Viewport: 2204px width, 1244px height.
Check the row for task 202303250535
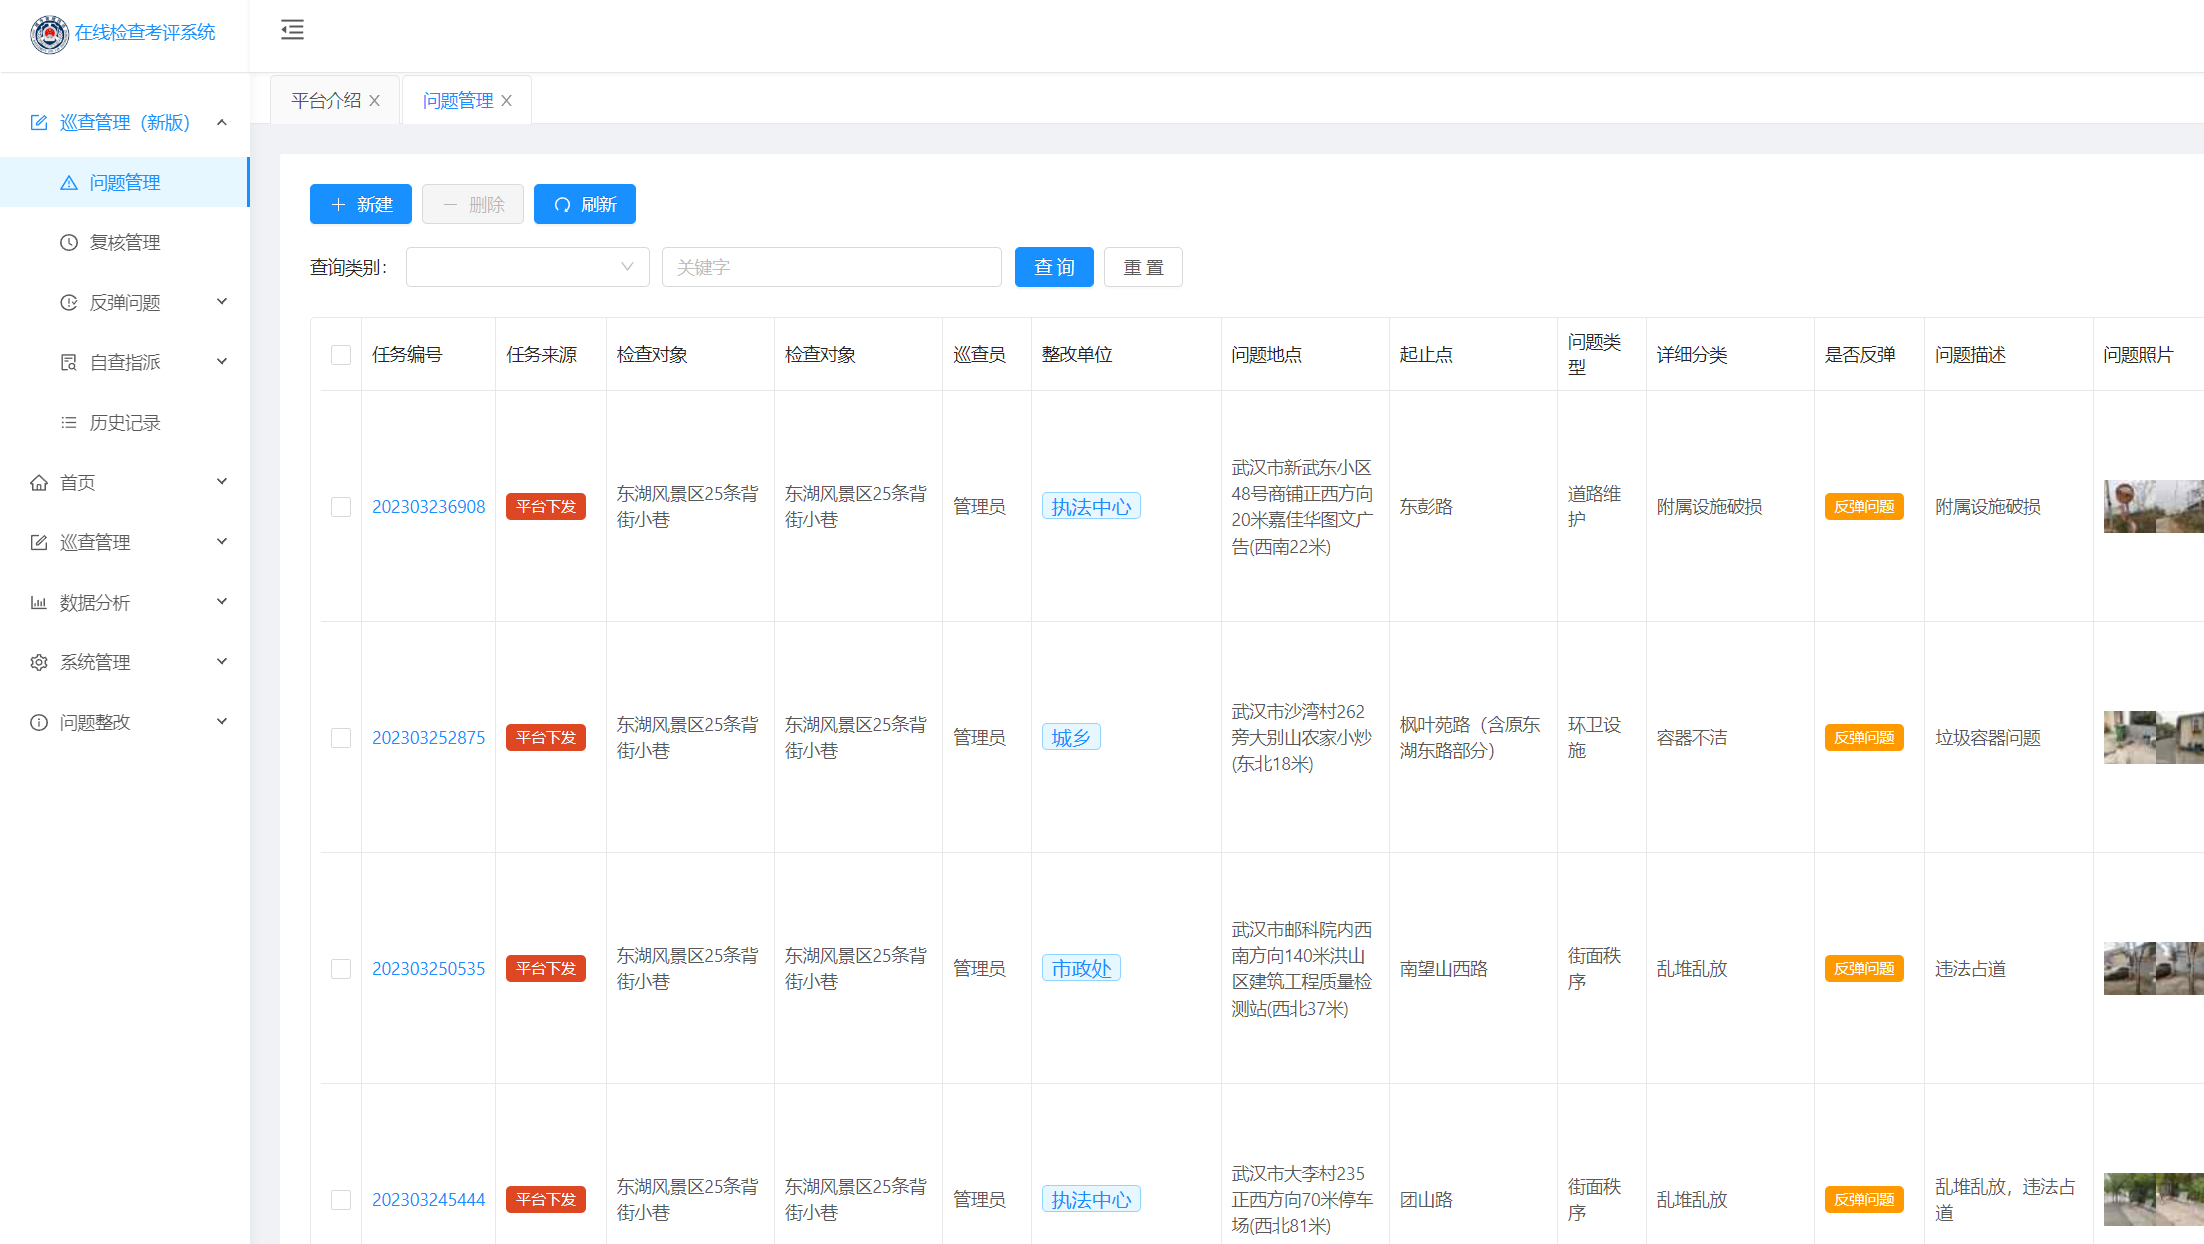click(341, 969)
